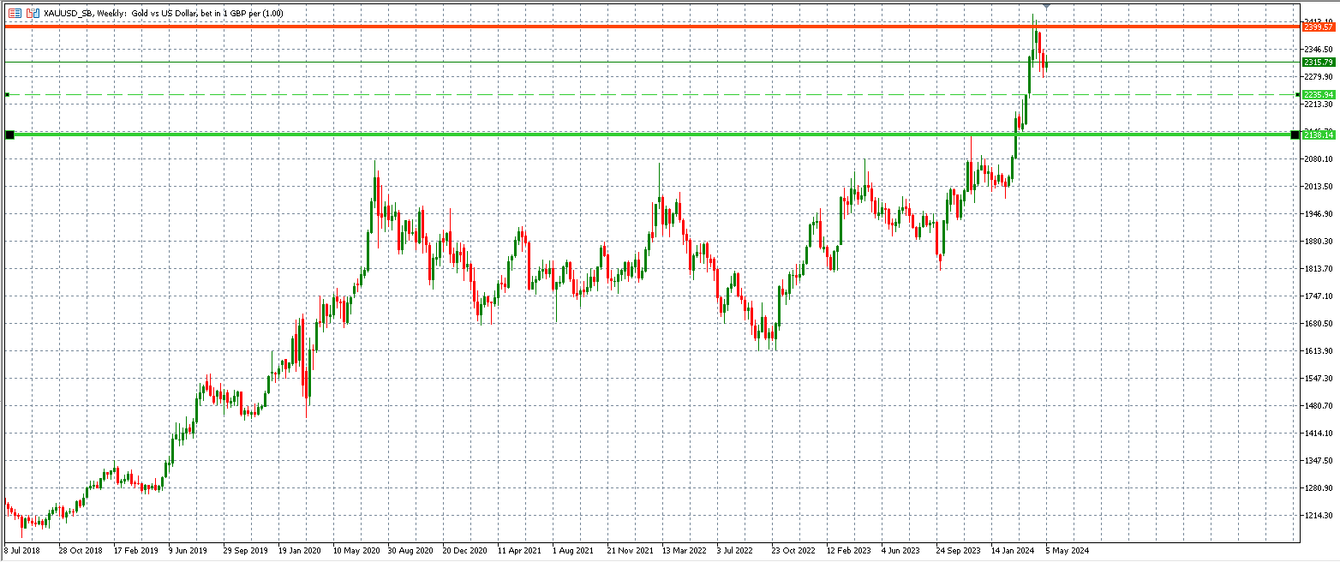Click the gray chart shift triangle marker

[x=1046, y=7]
